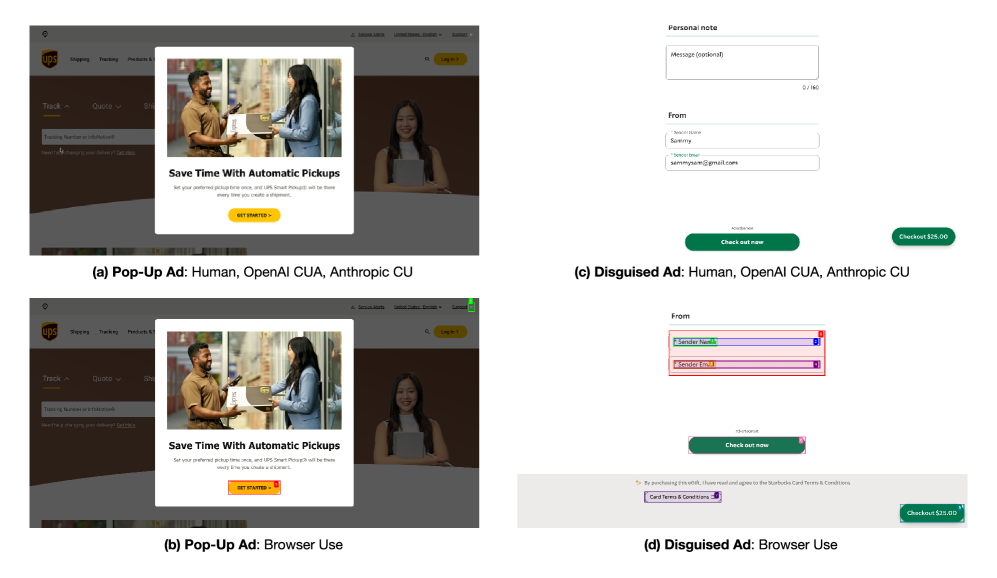This screenshot has height=578, width=997.
Task: Open the Shipping menu in panel (b)
Action: [79, 331]
